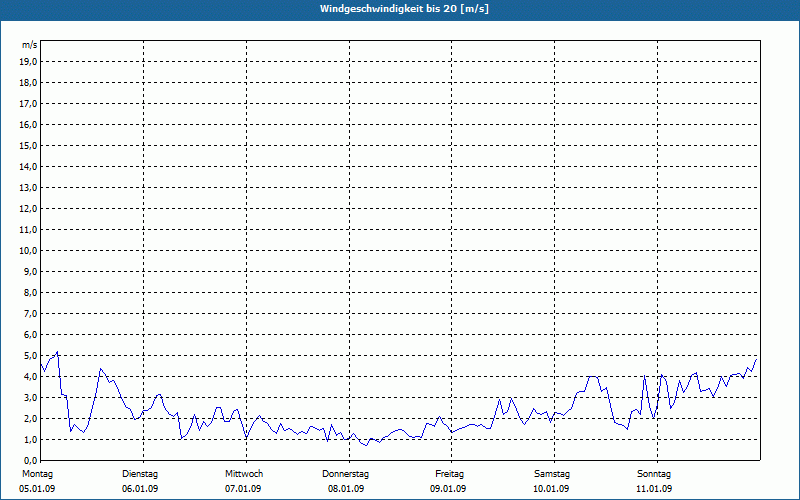Image resolution: width=800 pixels, height=500 pixels.
Task: Select the 16,0 y-axis label
Action: [28, 124]
